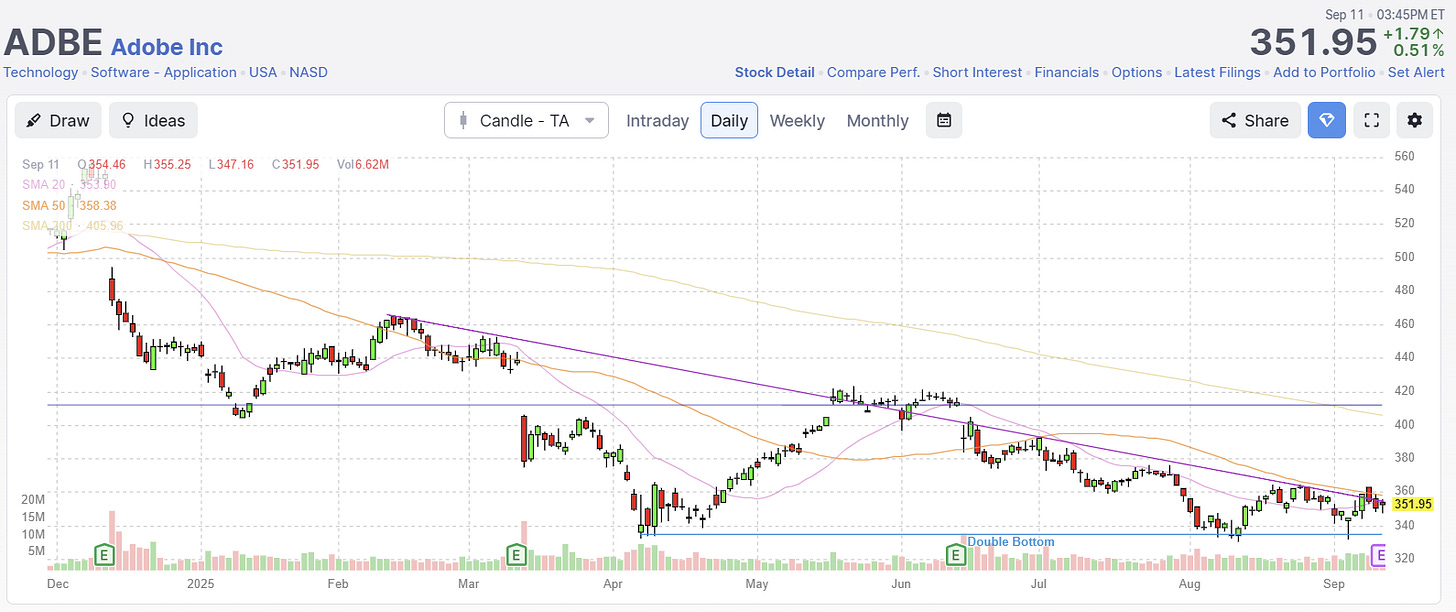This screenshot has width=1456, height=612.
Task: Open the Draw tool
Action: (x=57, y=121)
